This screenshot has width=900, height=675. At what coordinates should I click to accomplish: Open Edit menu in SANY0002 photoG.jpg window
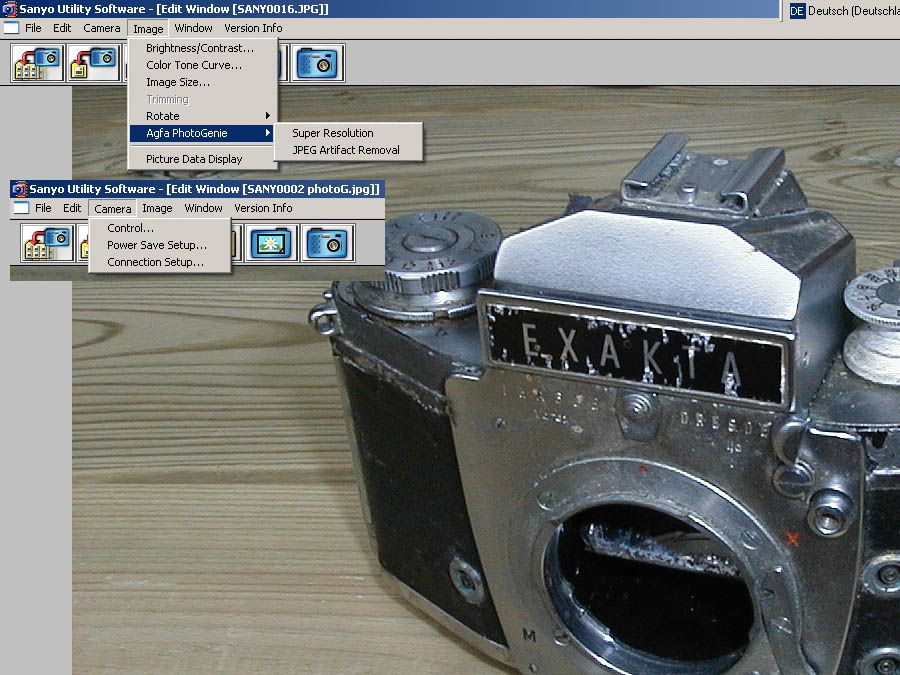72,208
